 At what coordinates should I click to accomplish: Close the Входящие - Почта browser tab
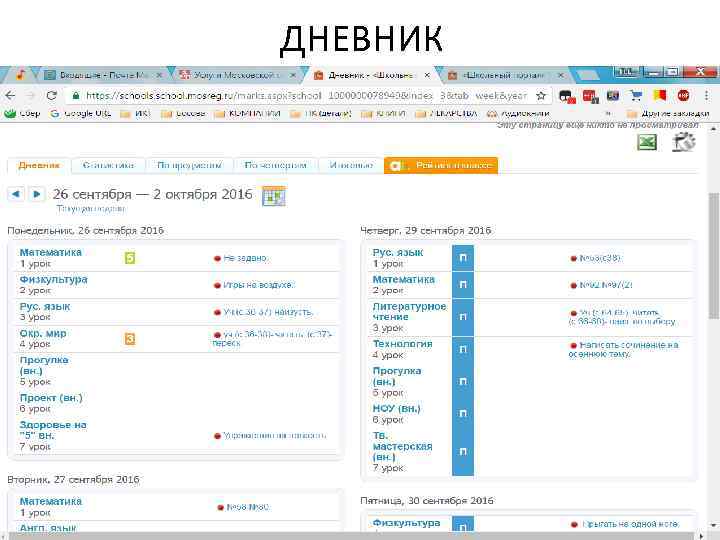[x=159, y=75]
